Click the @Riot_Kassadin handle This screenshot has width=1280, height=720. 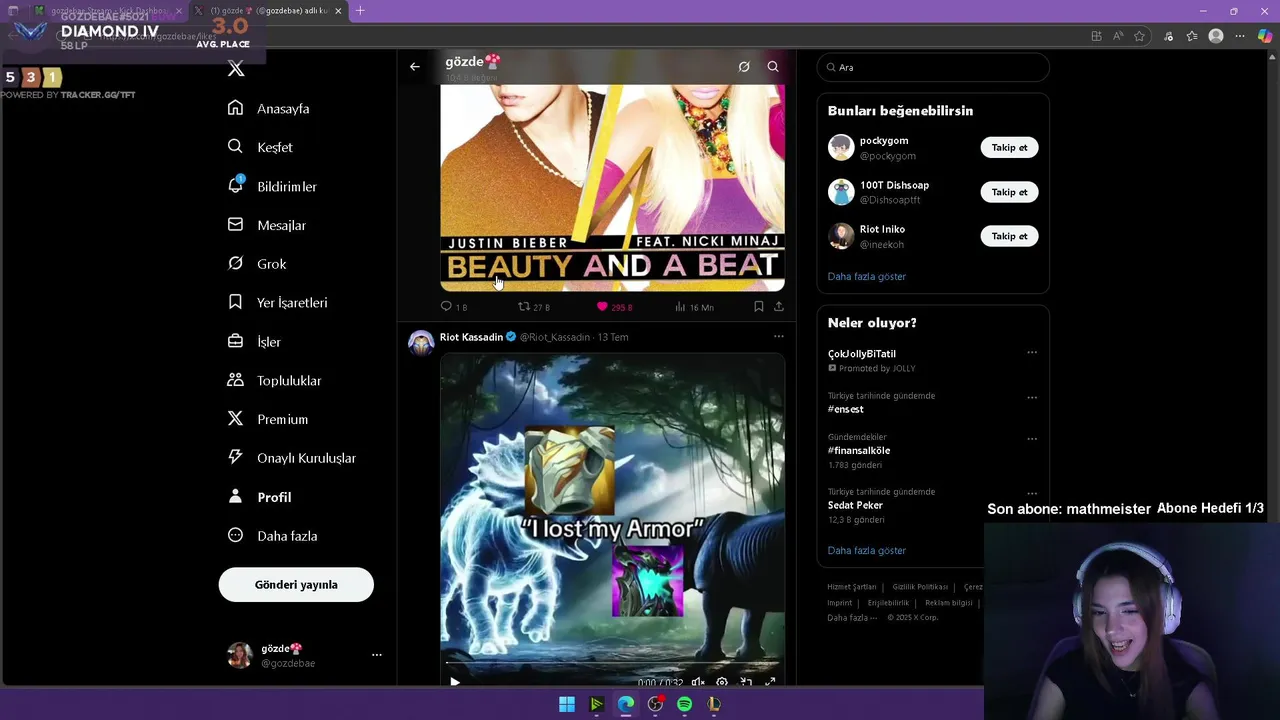[x=555, y=337]
